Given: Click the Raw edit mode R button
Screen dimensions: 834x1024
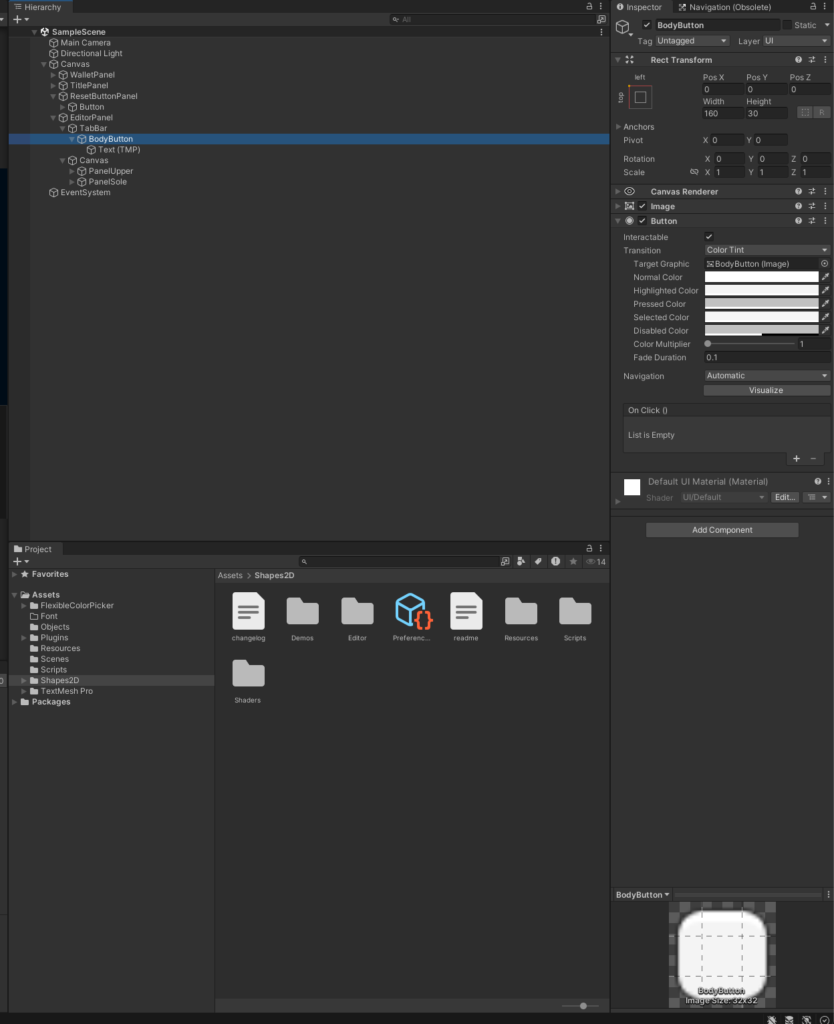Looking at the screenshot, I should [822, 113].
